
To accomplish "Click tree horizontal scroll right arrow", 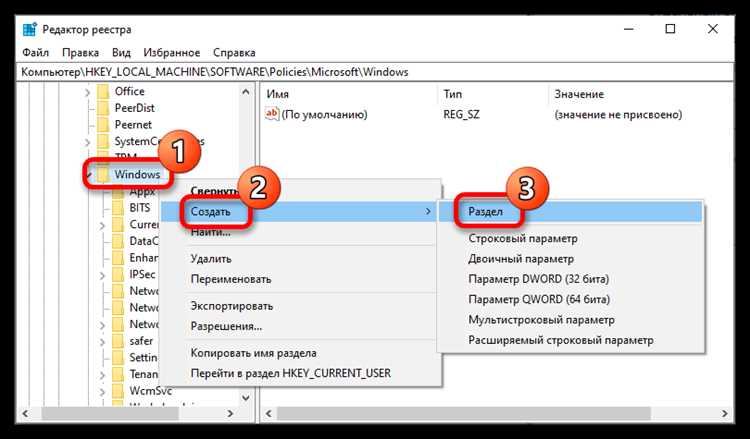I will (231, 414).
